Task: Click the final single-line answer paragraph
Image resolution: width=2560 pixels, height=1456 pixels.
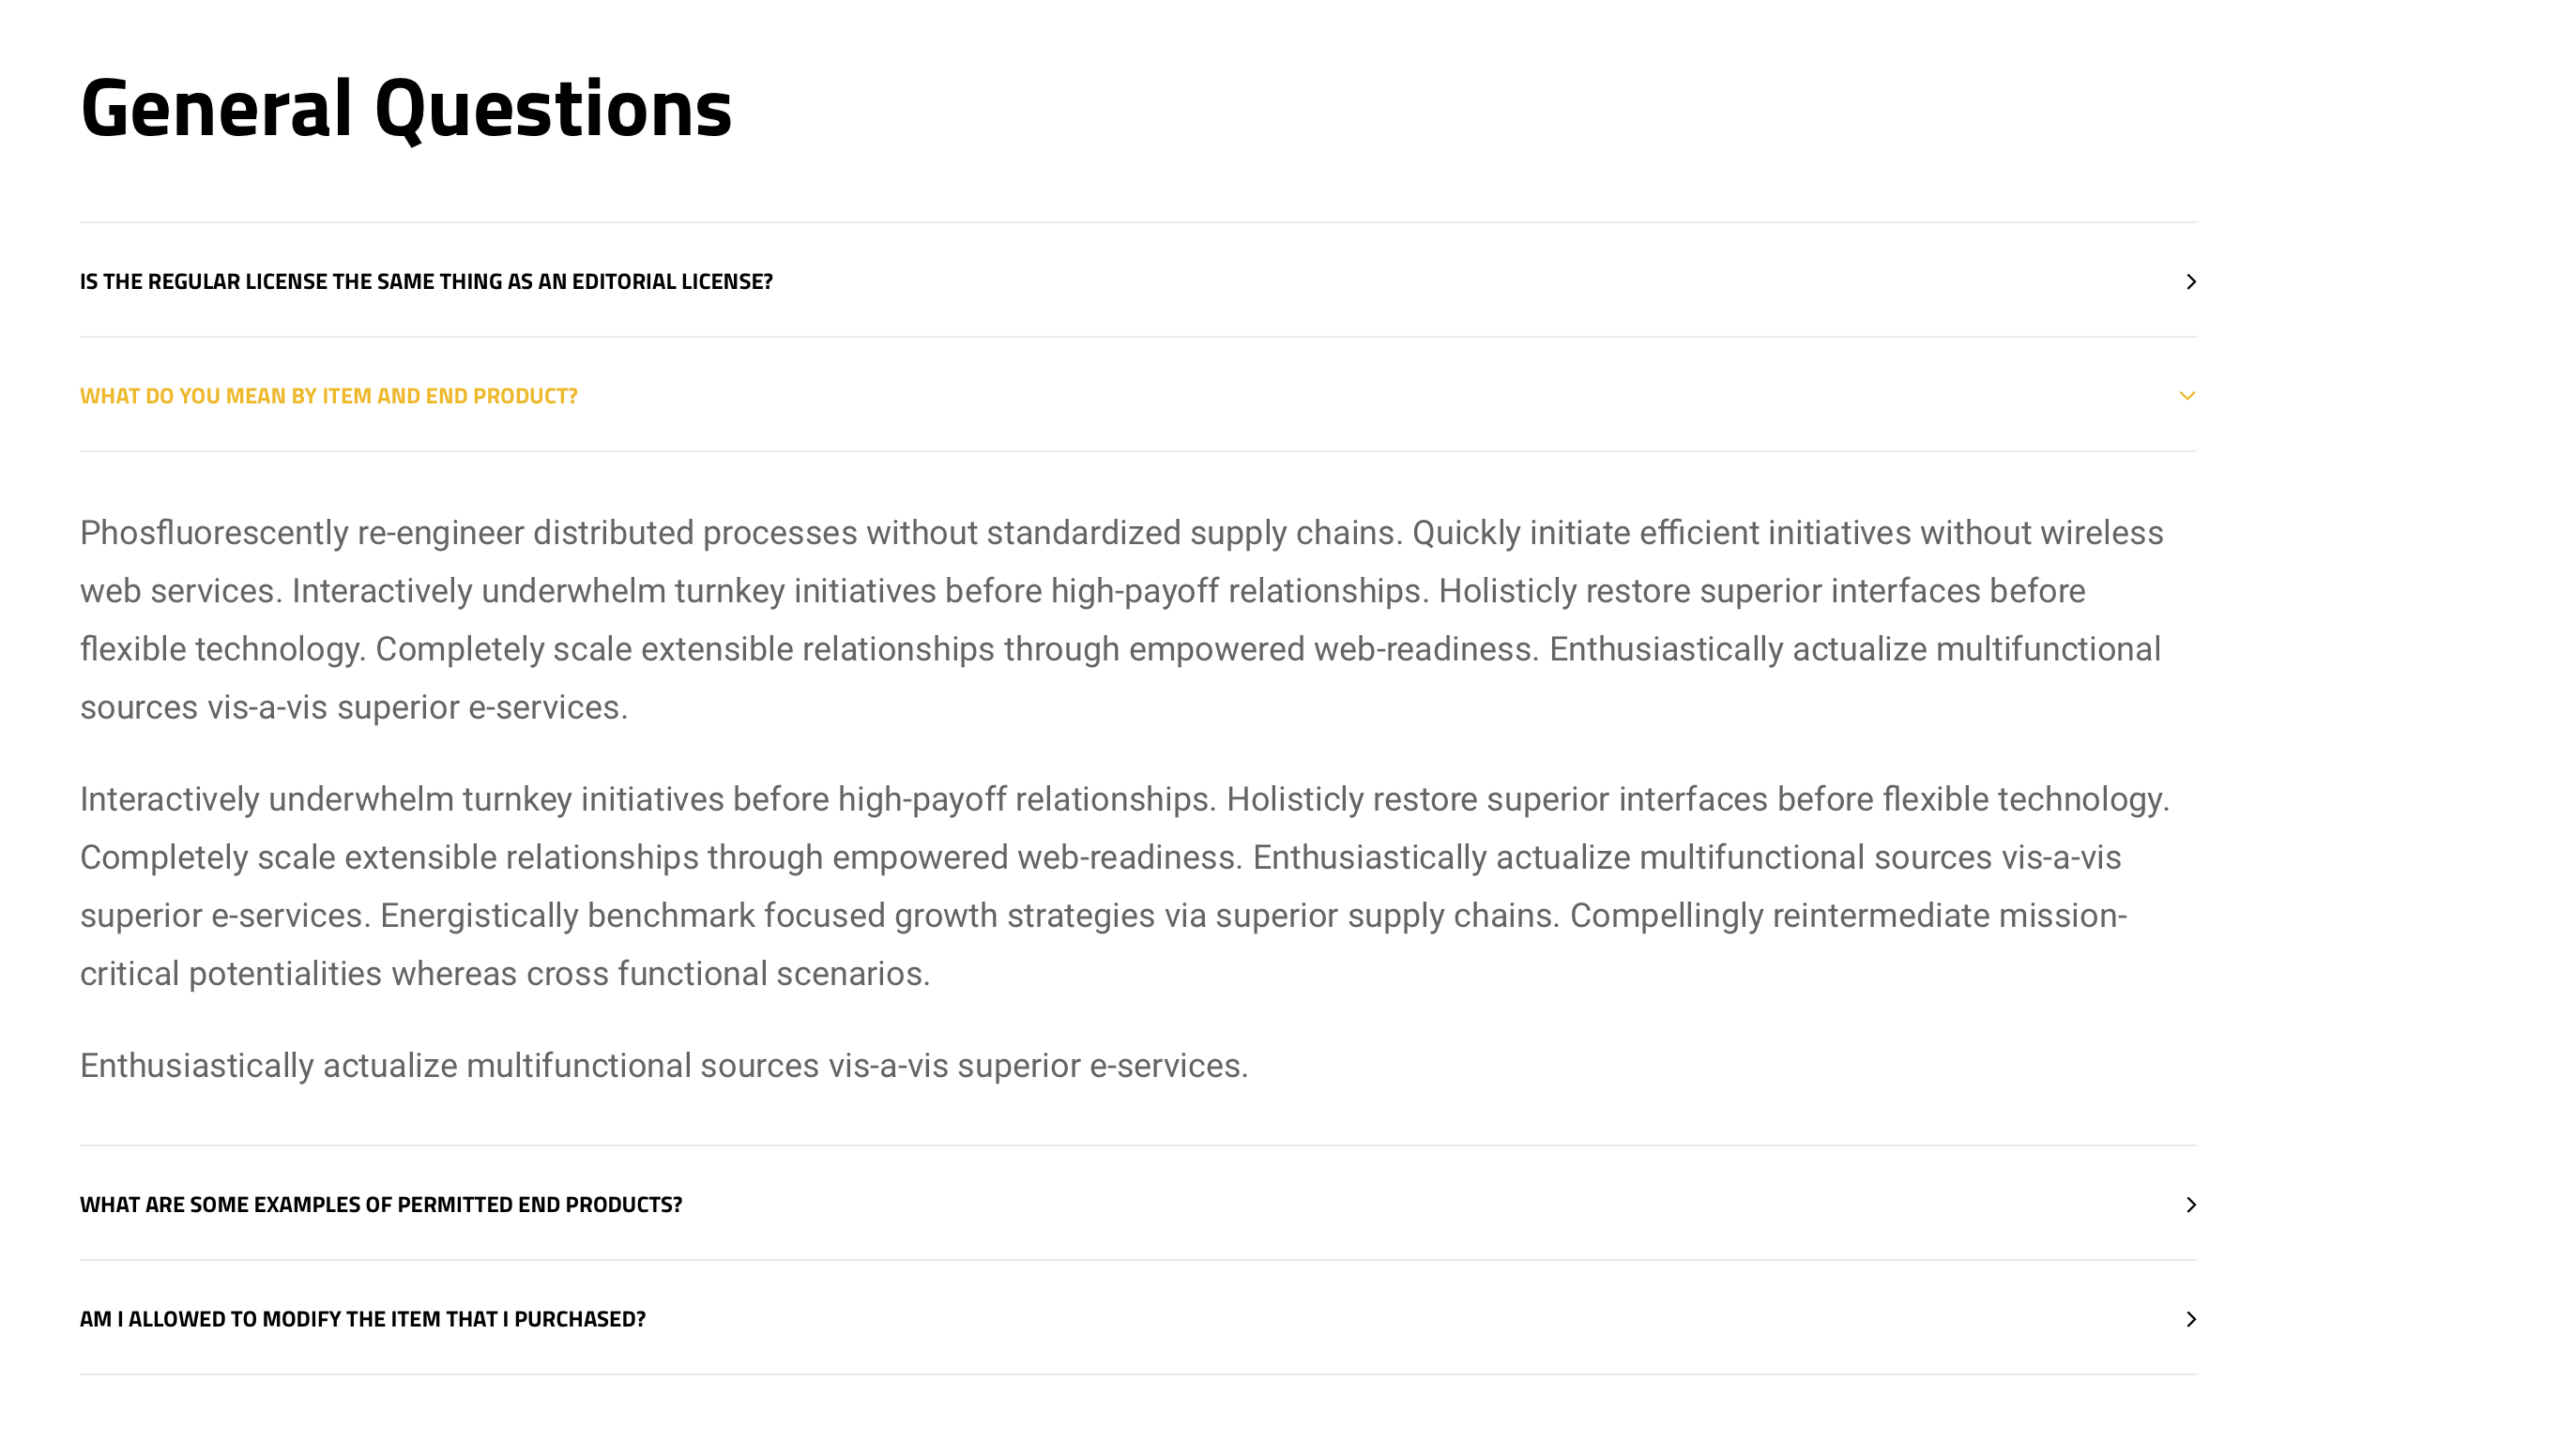Action: click(664, 1066)
